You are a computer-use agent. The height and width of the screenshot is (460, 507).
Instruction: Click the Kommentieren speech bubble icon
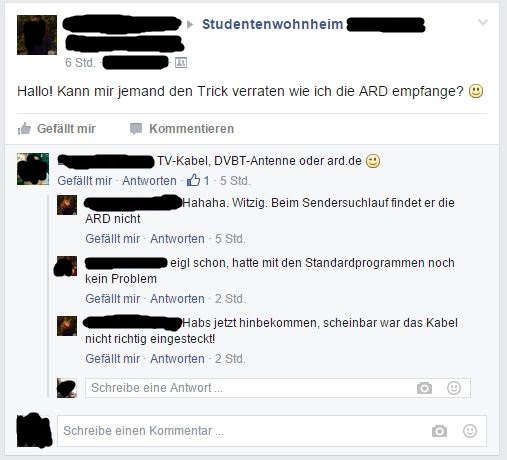[x=136, y=129]
